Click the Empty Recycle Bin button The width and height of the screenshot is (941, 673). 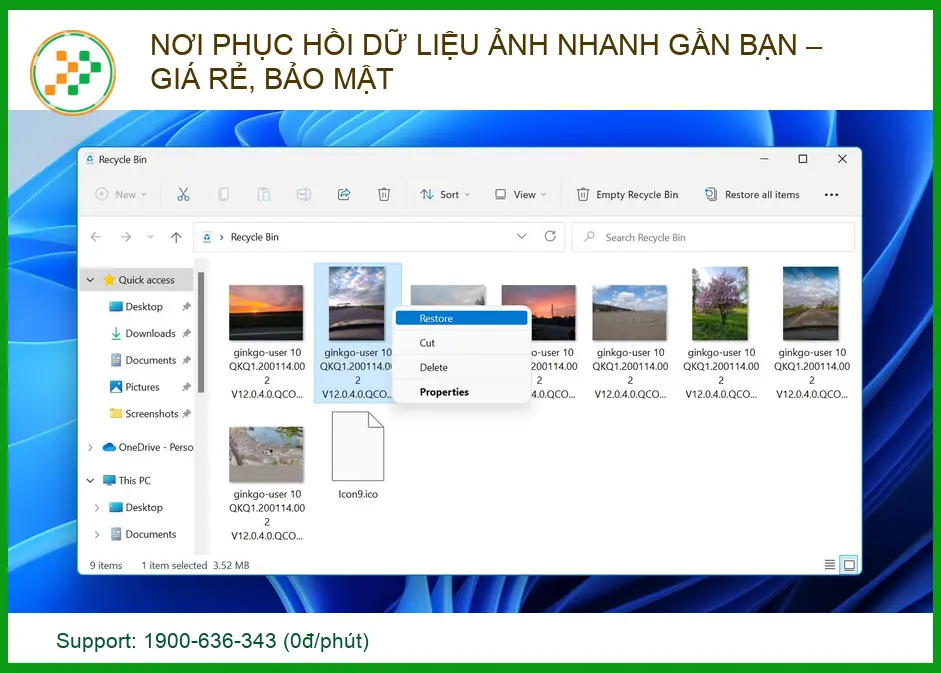[627, 195]
